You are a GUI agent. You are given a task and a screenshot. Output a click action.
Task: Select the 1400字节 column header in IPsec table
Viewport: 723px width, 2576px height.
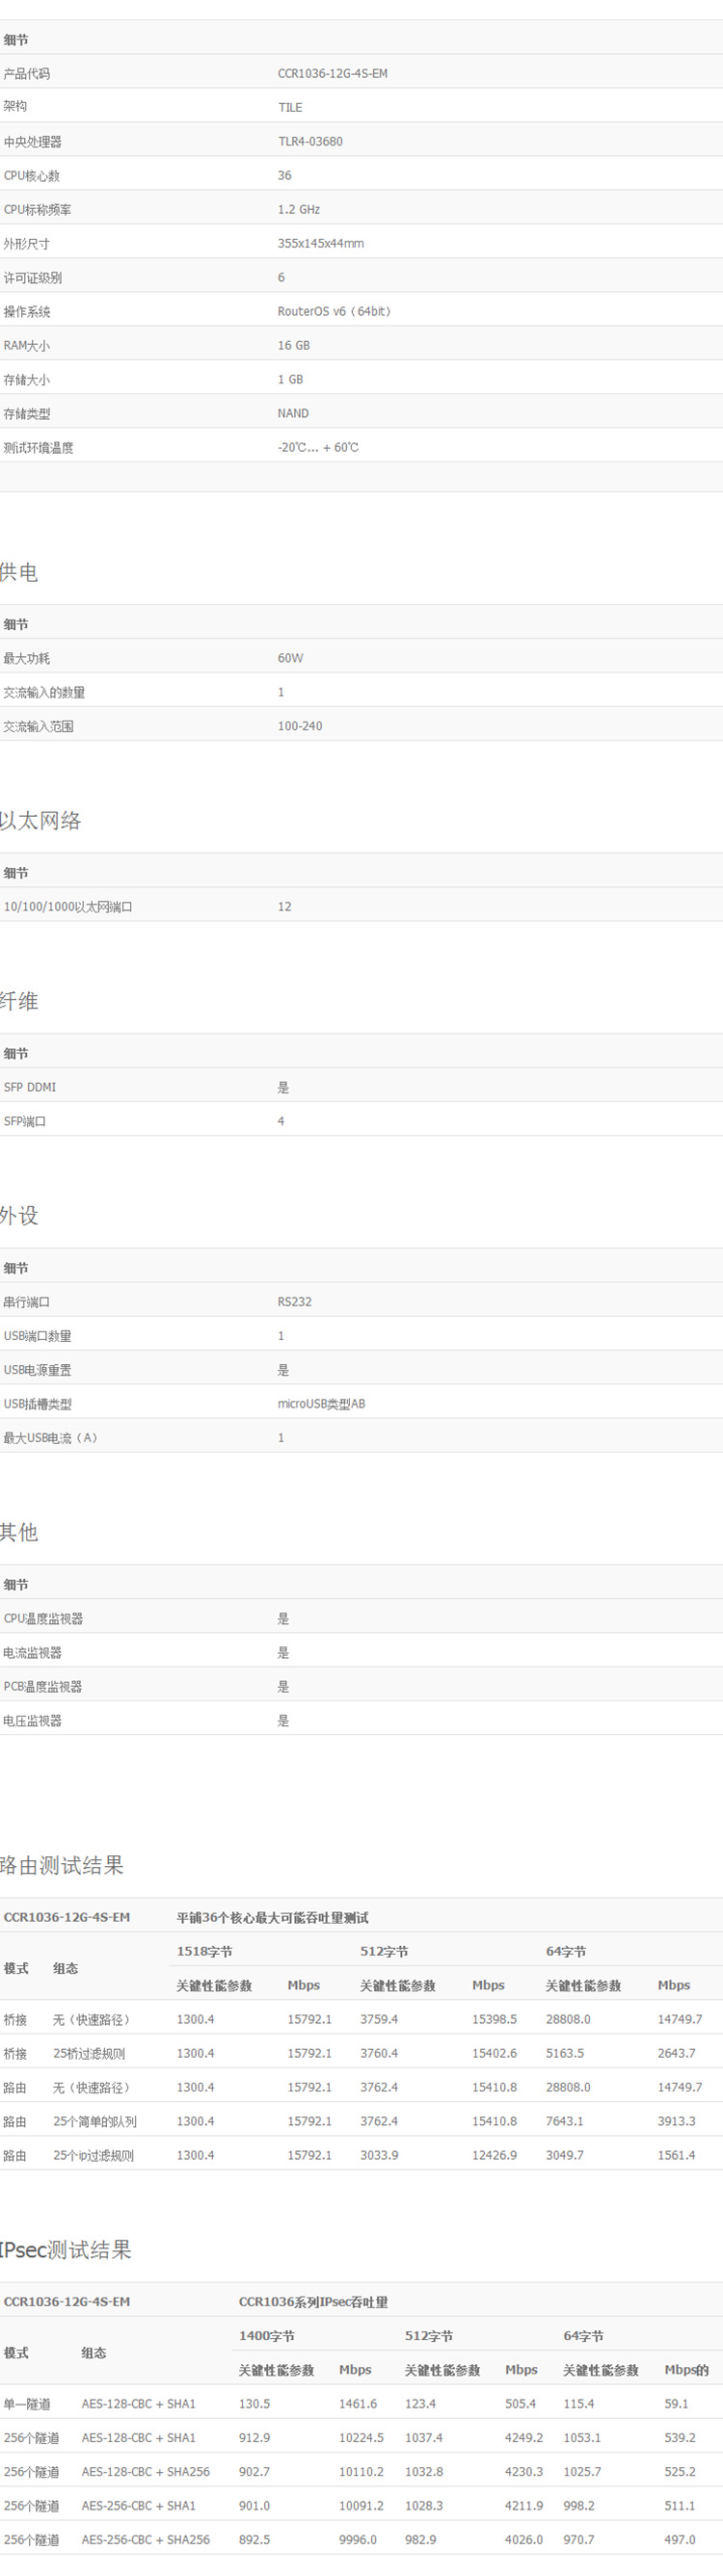tap(266, 2335)
